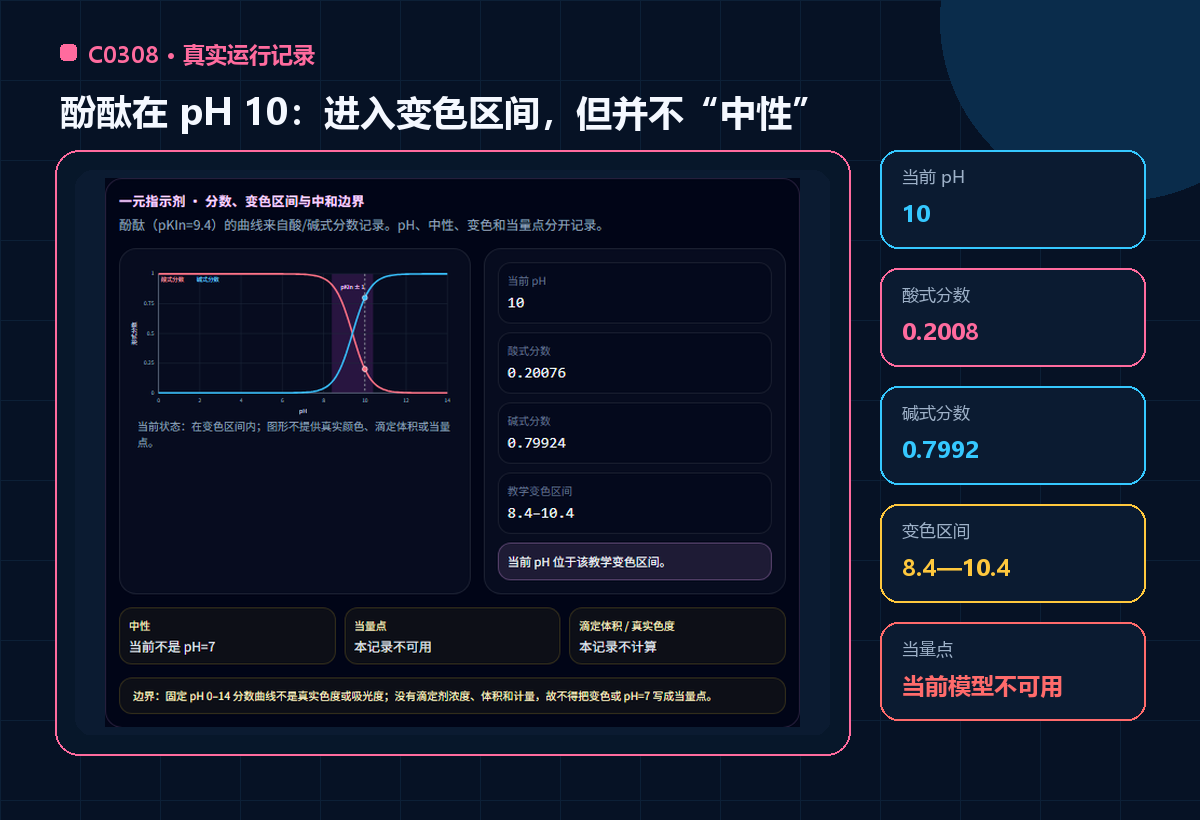Click the 教学变色区间 field 8.4–10.4
Screen dimensions: 1200x820
(x=634, y=503)
